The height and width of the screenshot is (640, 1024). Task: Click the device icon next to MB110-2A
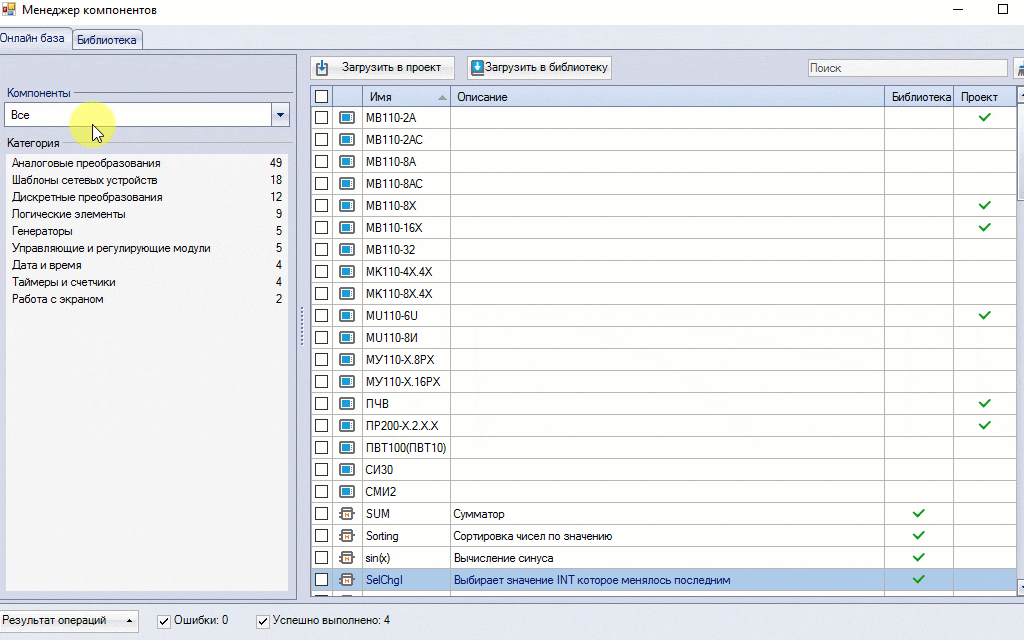point(347,118)
